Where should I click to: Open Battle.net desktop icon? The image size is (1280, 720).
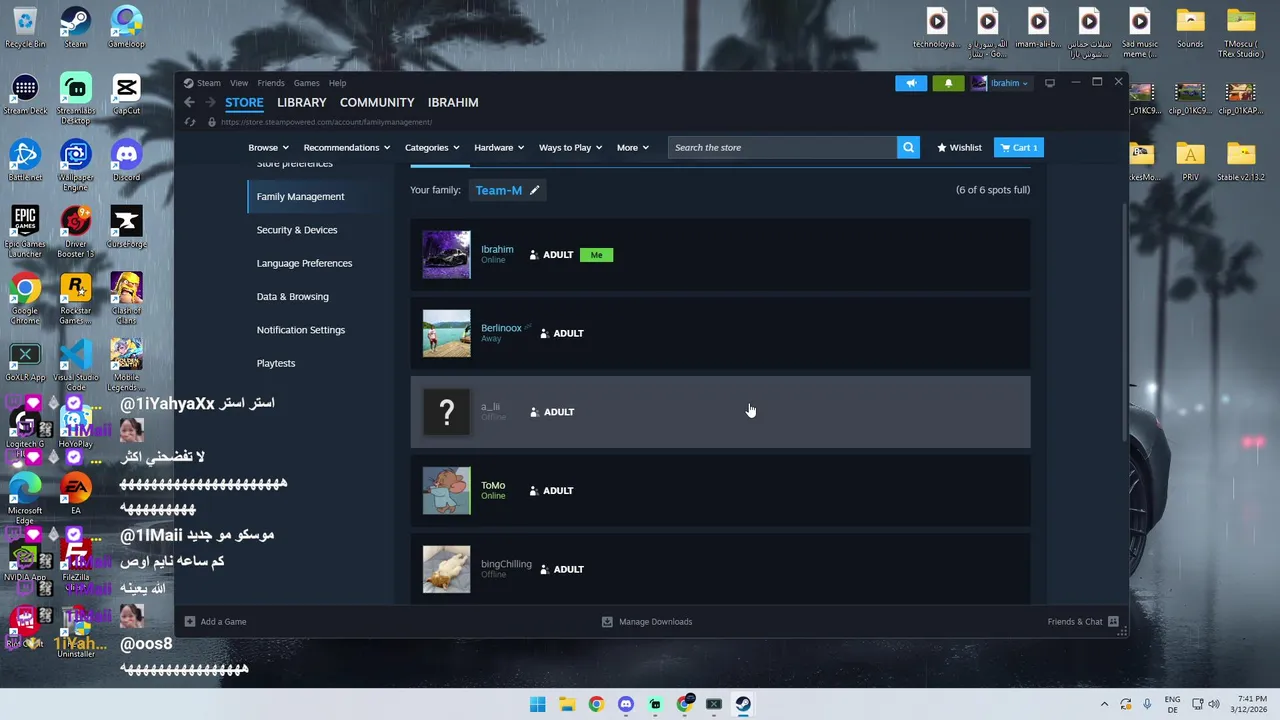tap(25, 161)
